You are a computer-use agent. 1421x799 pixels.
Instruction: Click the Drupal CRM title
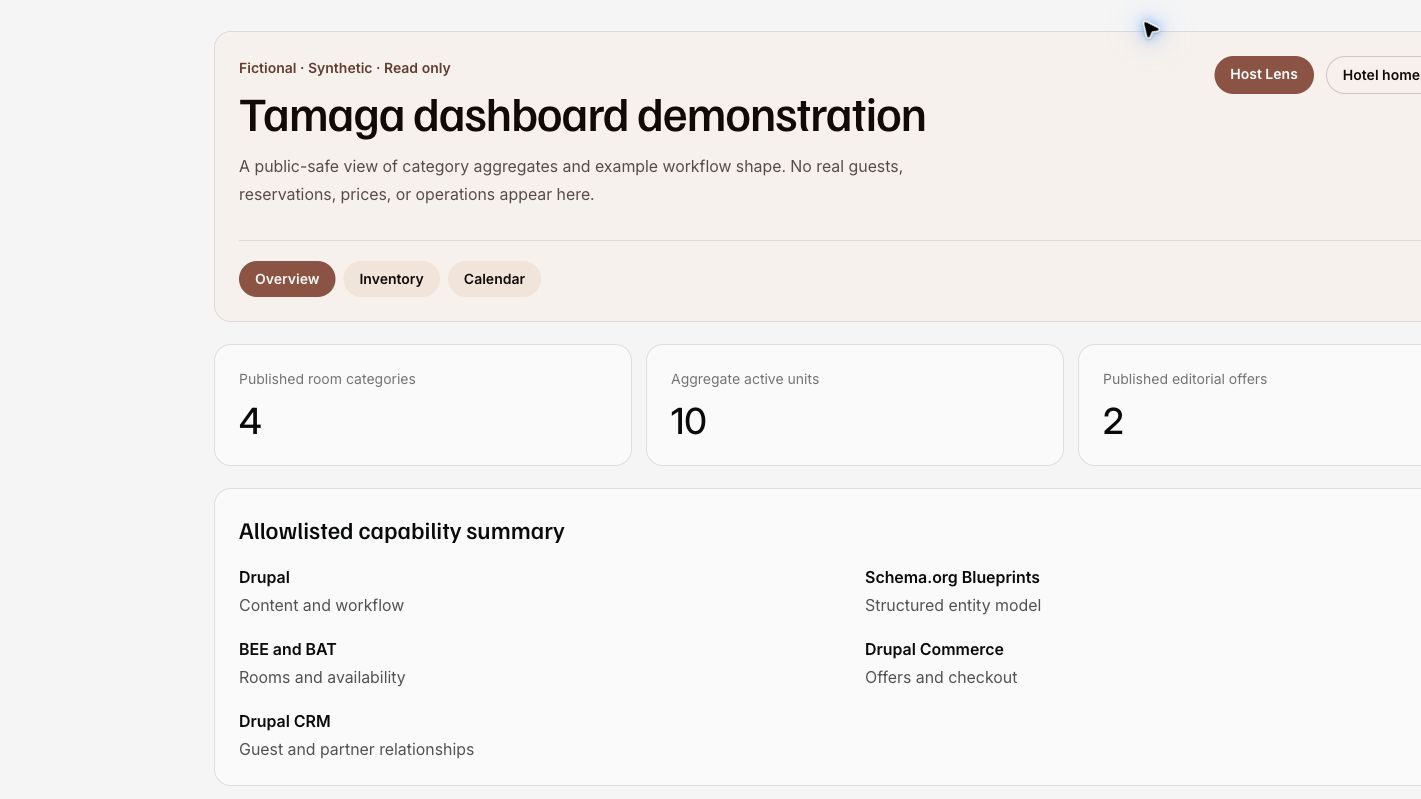click(x=284, y=721)
